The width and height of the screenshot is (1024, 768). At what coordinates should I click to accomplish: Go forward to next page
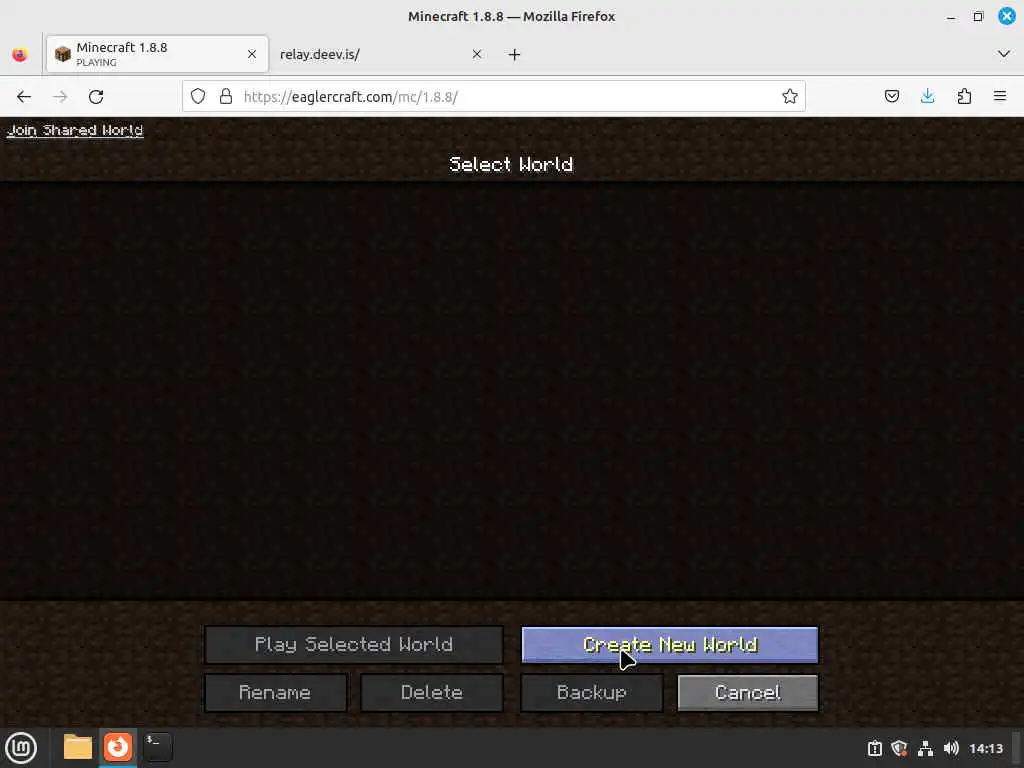60,97
